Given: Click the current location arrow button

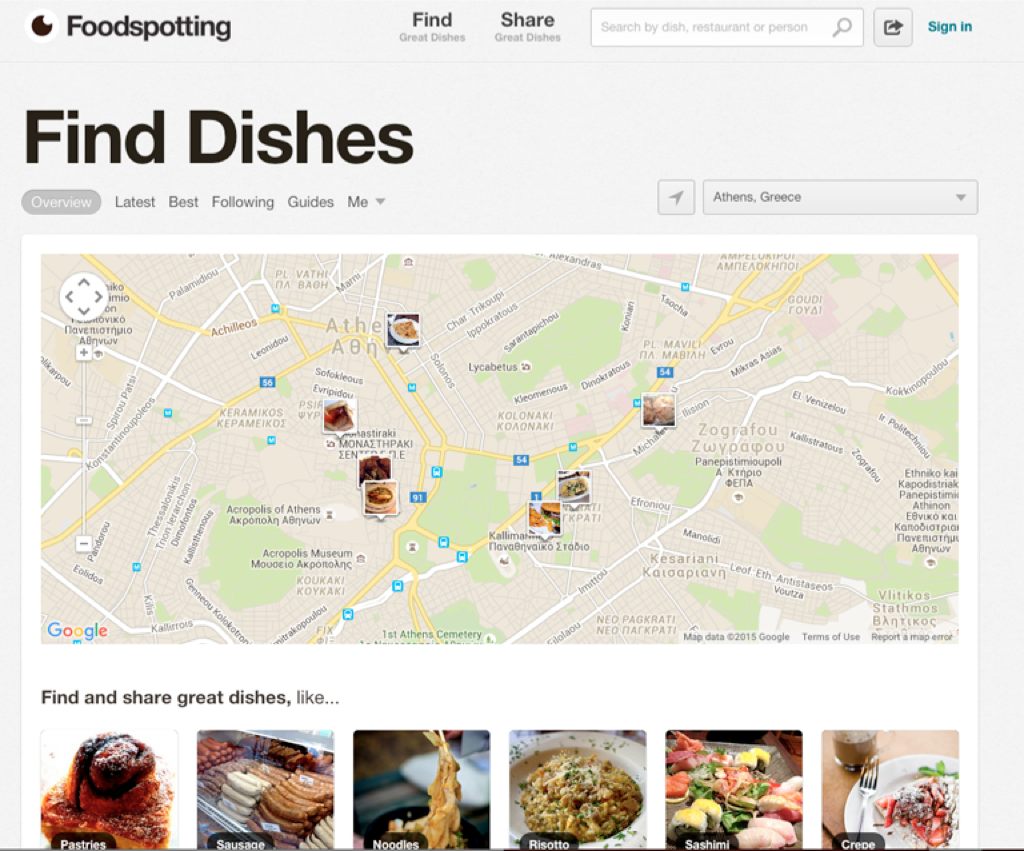Looking at the screenshot, I should tap(676, 197).
